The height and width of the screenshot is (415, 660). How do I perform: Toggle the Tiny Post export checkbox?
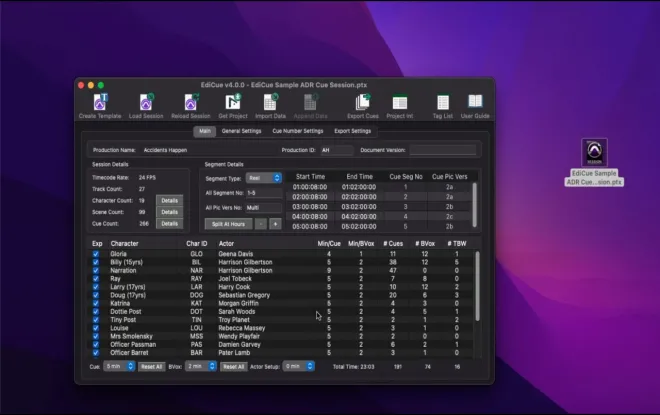pos(96,320)
